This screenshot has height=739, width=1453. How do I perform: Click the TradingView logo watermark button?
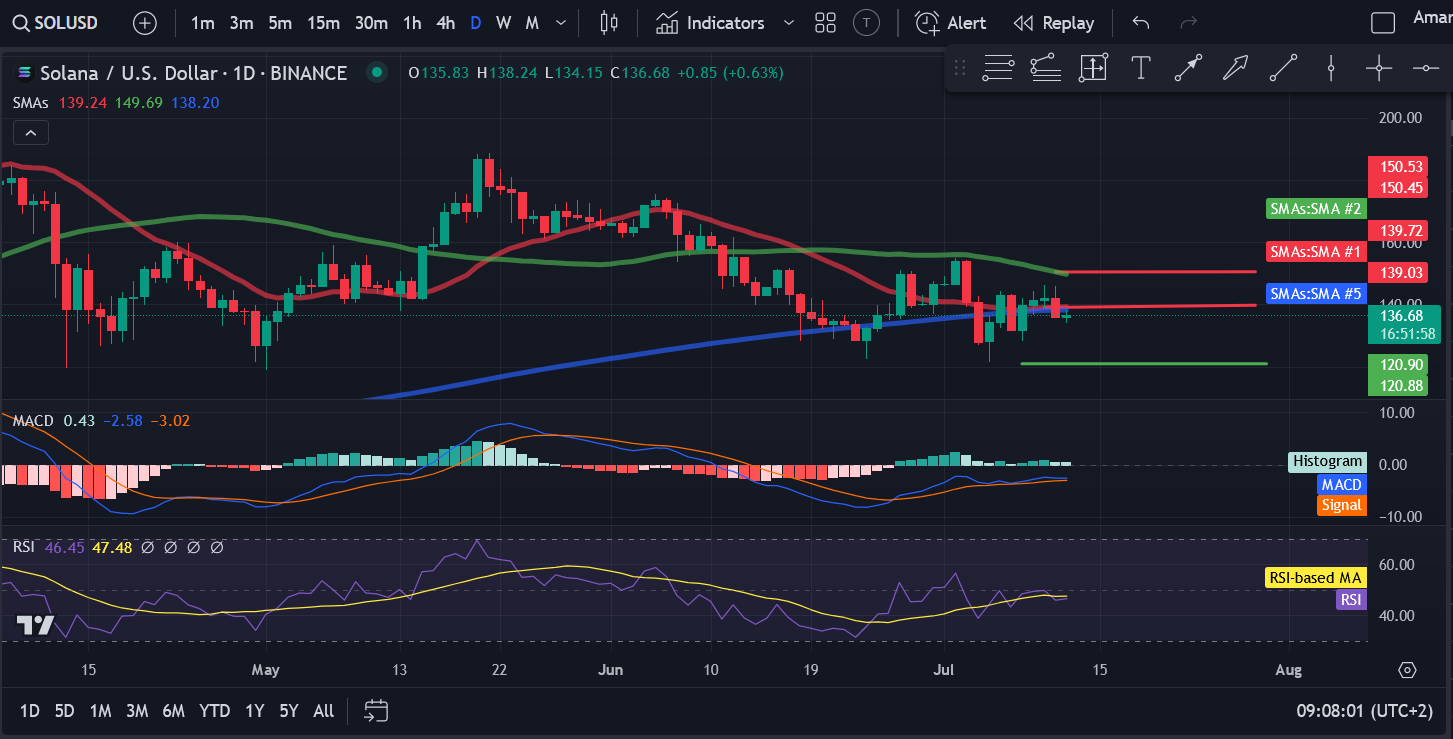point(35,626)
